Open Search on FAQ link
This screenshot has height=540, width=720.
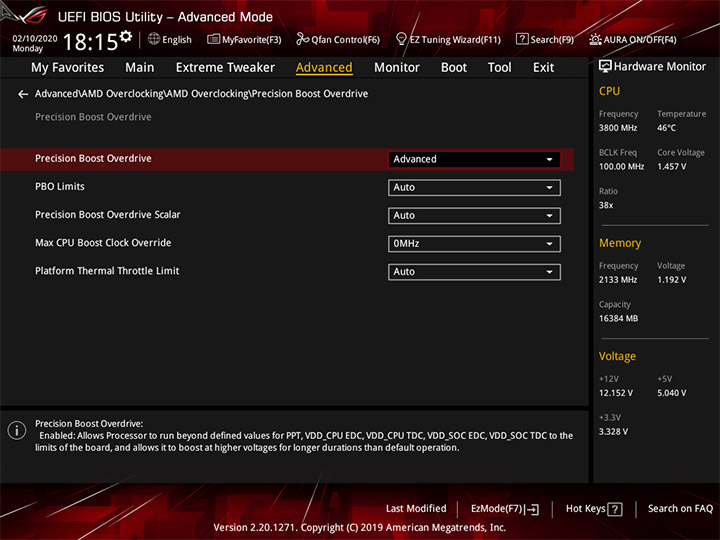pos(680,509)
